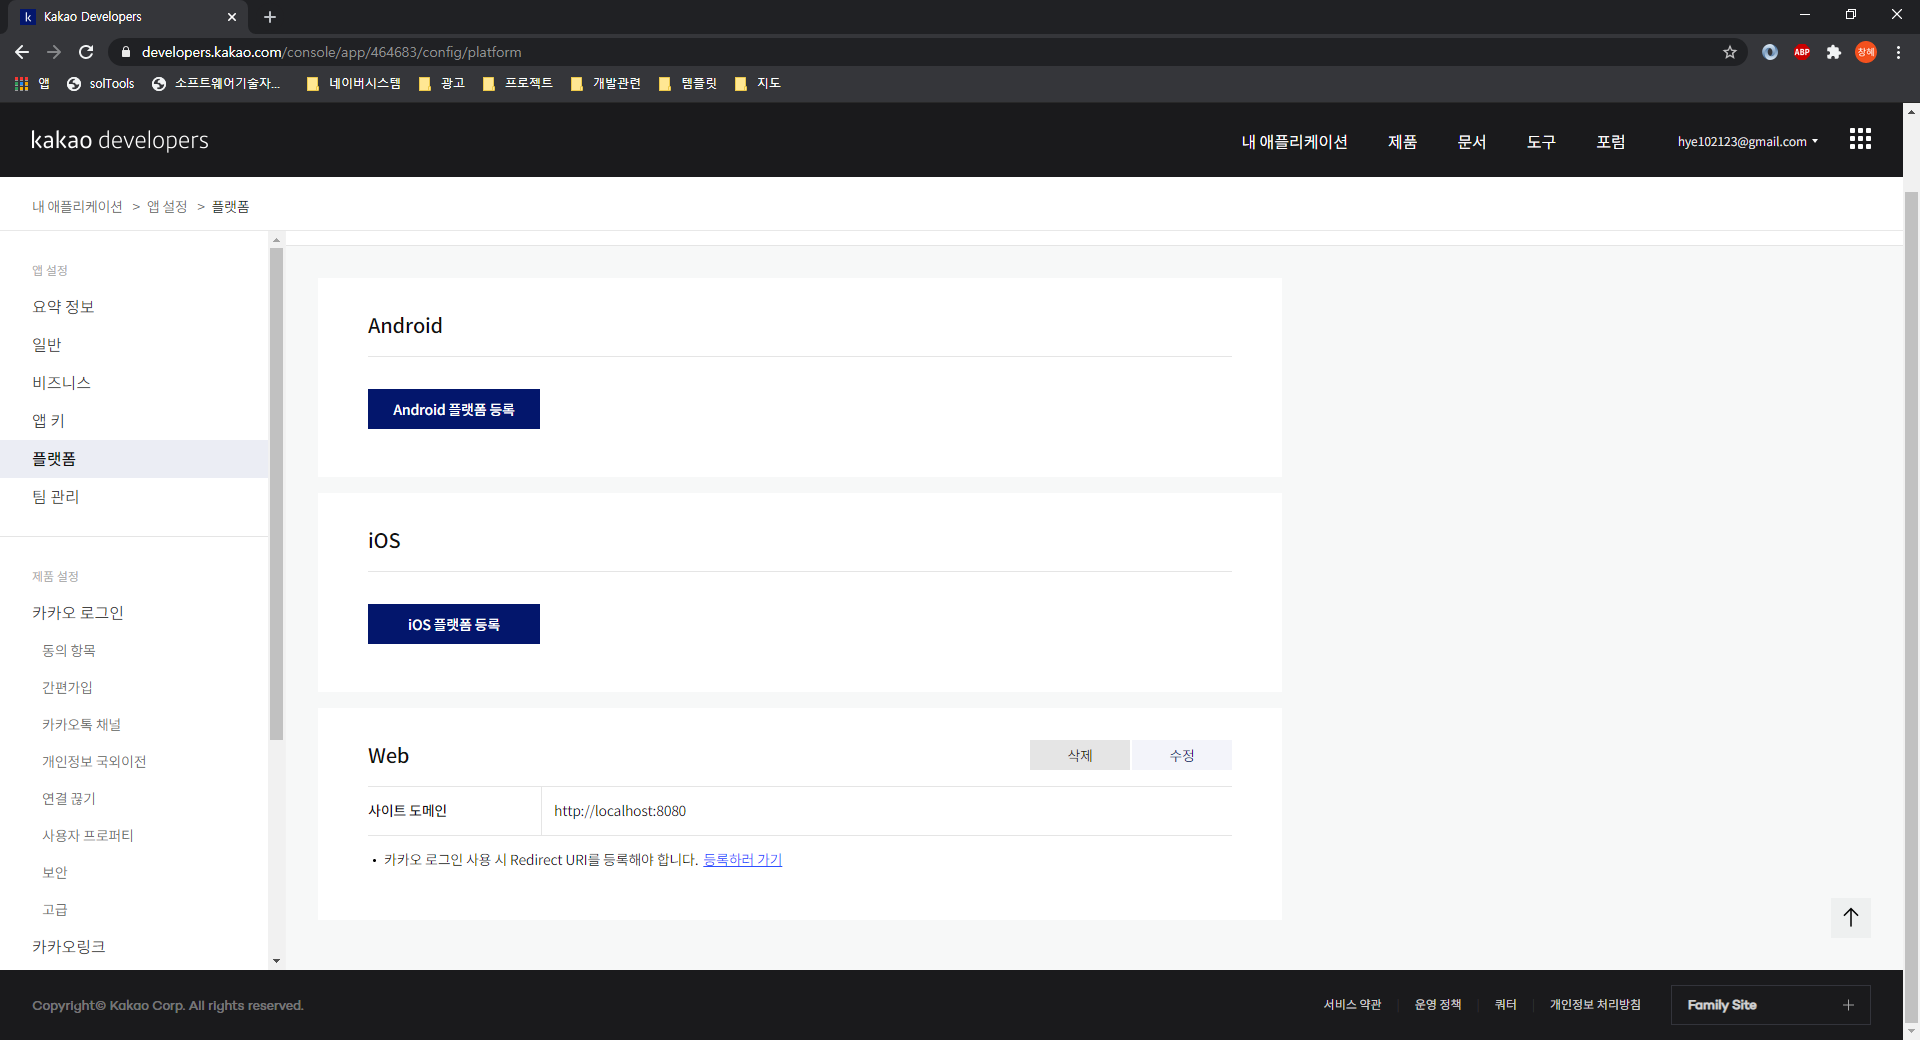This screenshot has width=1920, height=1040.
Task: Open the Chrome three-dot menu
Action: click(1898, 52)
